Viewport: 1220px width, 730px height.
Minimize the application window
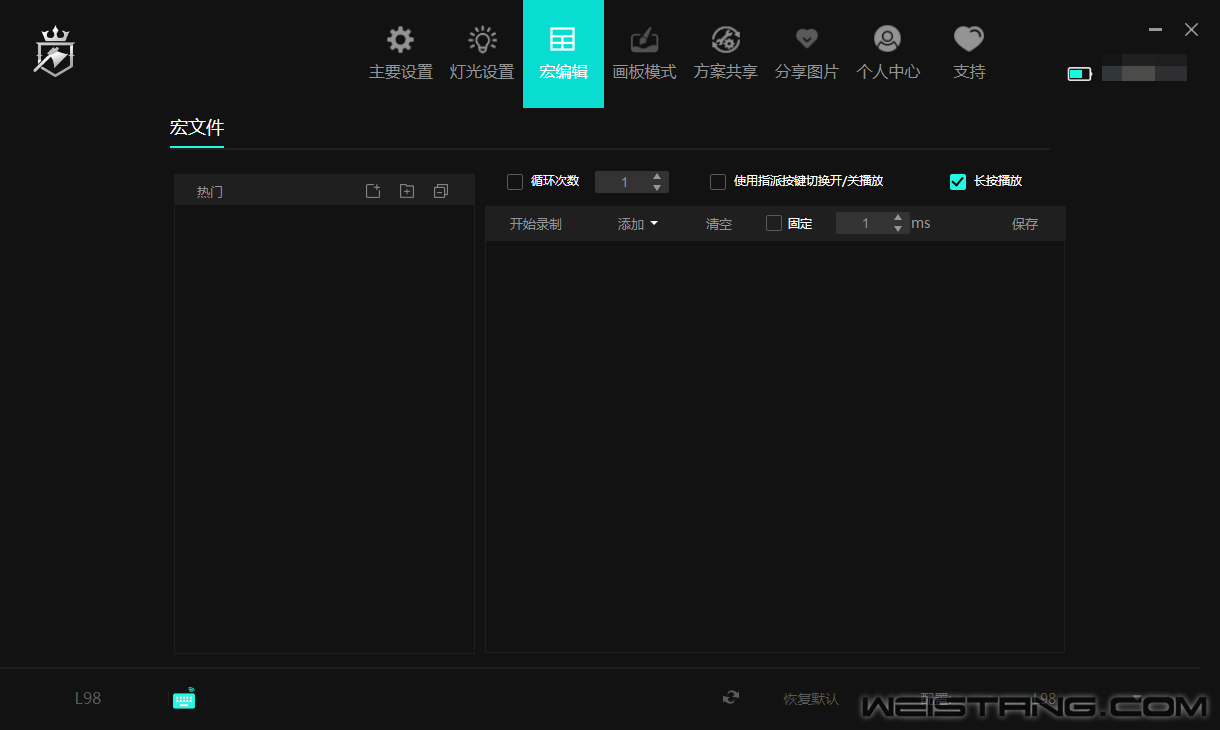pos(1156,31)
